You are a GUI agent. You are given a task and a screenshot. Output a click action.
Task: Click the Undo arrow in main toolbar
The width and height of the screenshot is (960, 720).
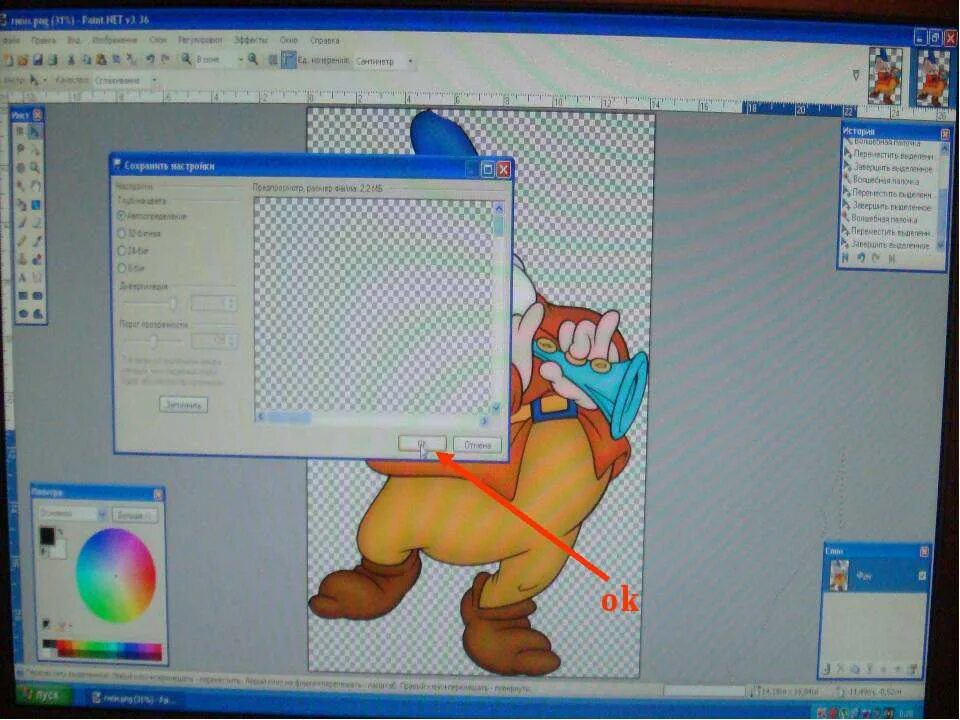[x=149, y=59]
